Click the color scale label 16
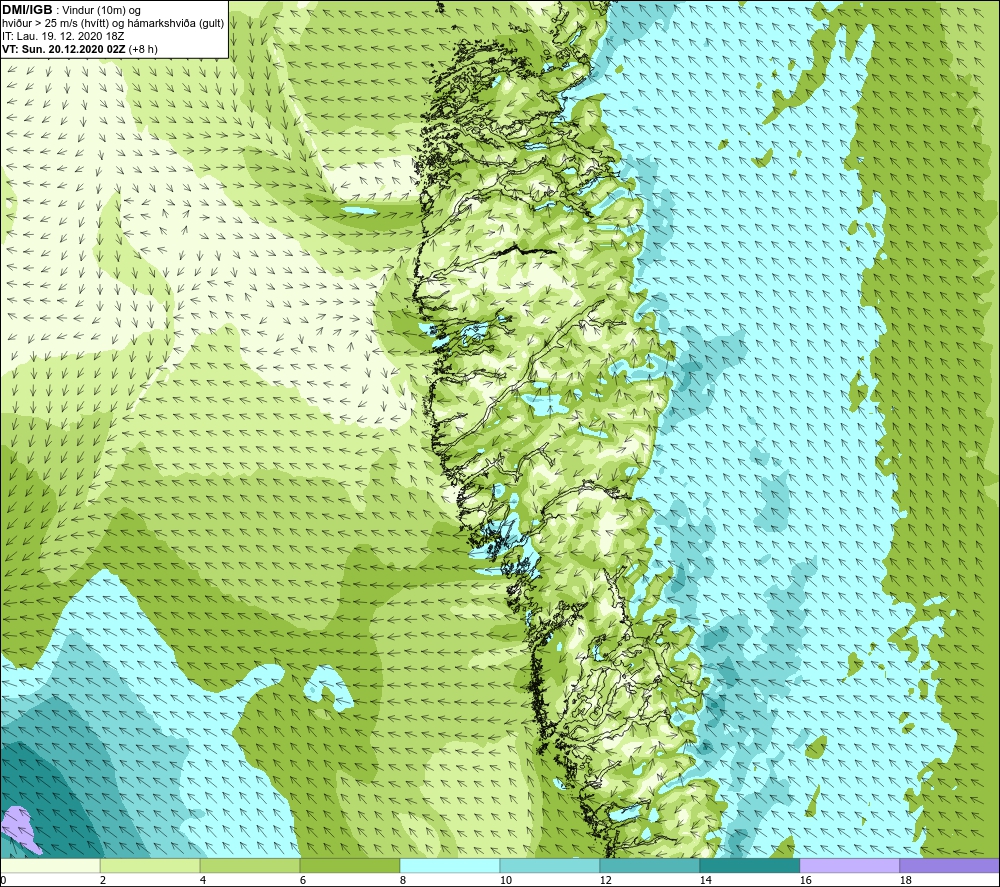 pyautogui.click(x=805, y=880)
